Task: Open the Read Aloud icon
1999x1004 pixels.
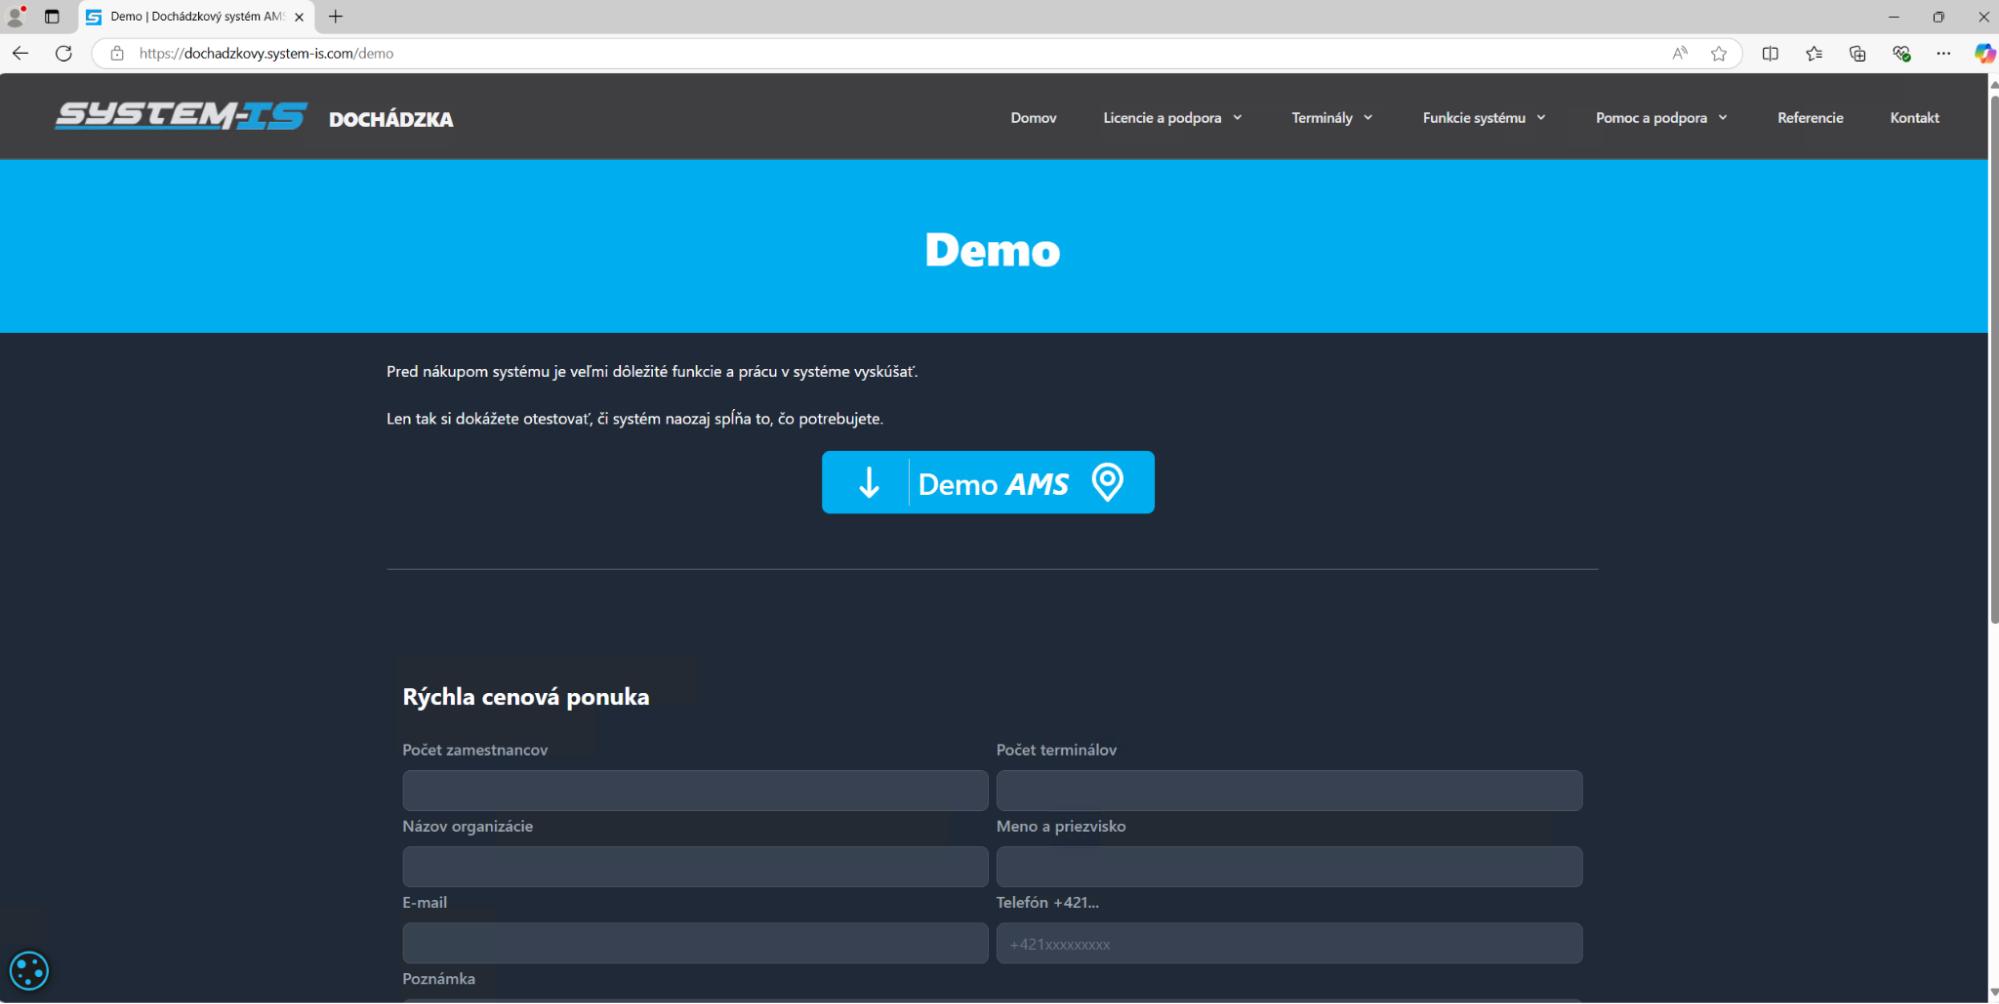Action: click(1679, 54)
